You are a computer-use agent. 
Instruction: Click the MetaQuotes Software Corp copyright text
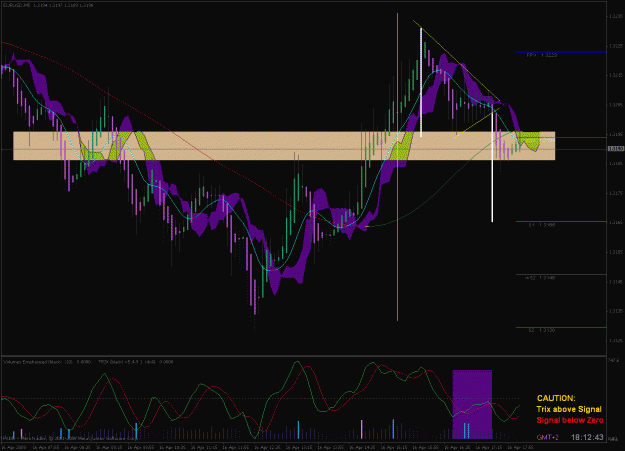(70, 438)
